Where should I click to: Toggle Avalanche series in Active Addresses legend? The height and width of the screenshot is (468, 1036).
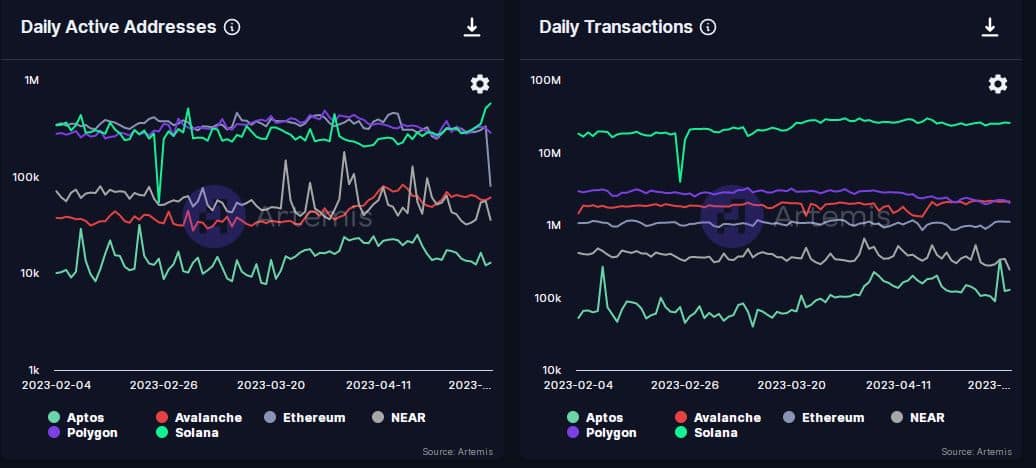point(199,418)
